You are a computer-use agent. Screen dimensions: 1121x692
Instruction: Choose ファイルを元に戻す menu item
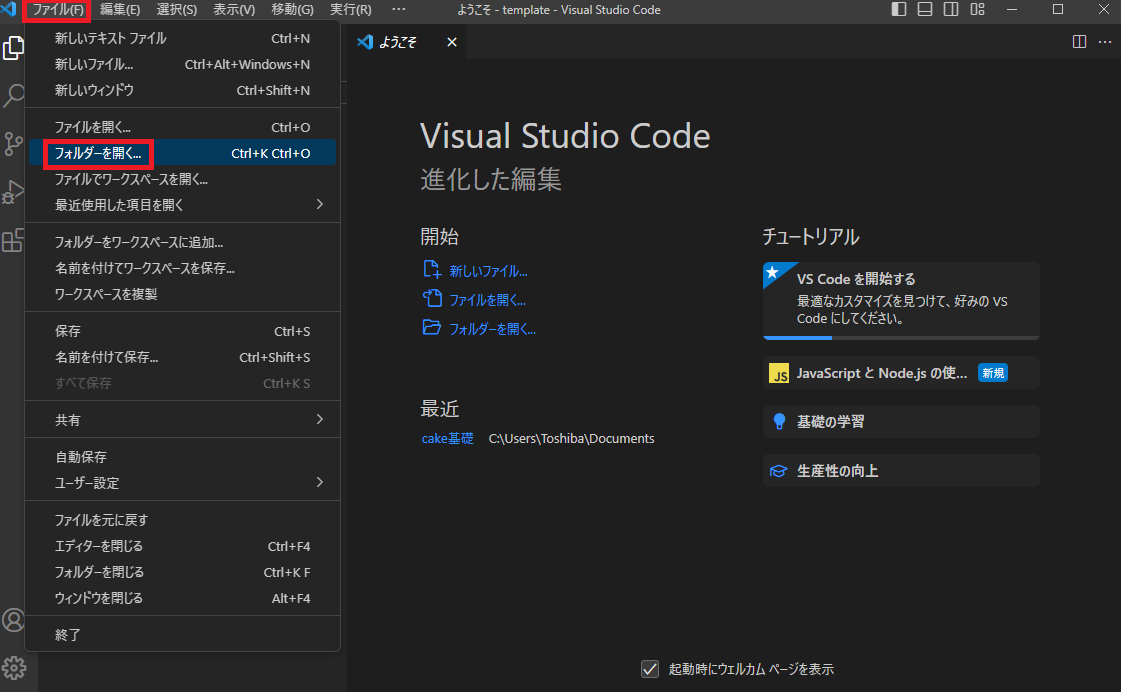click(182, 520)
